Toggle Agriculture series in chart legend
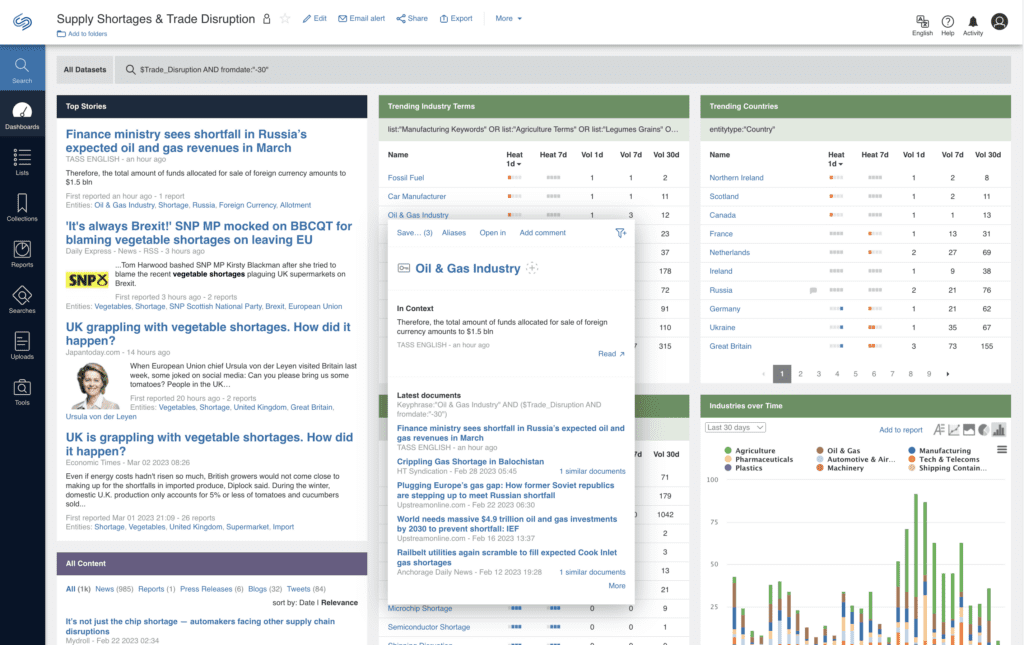This screenshot has height=645, width=1024. 750,450
